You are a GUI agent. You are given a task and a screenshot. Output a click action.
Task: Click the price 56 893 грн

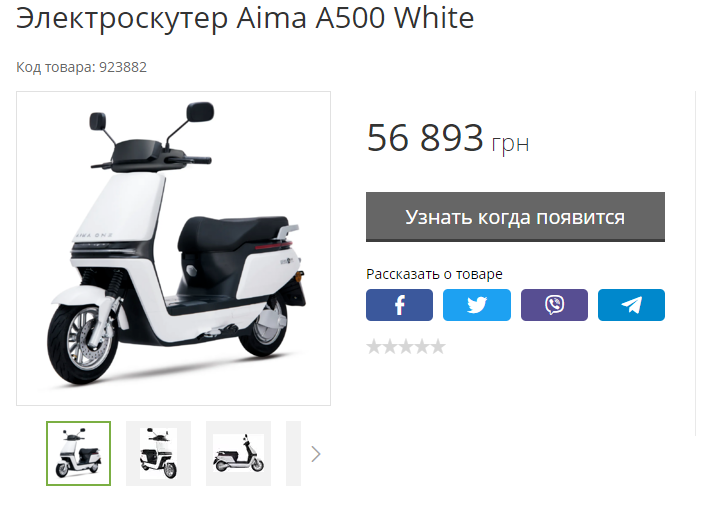(448, 138)
